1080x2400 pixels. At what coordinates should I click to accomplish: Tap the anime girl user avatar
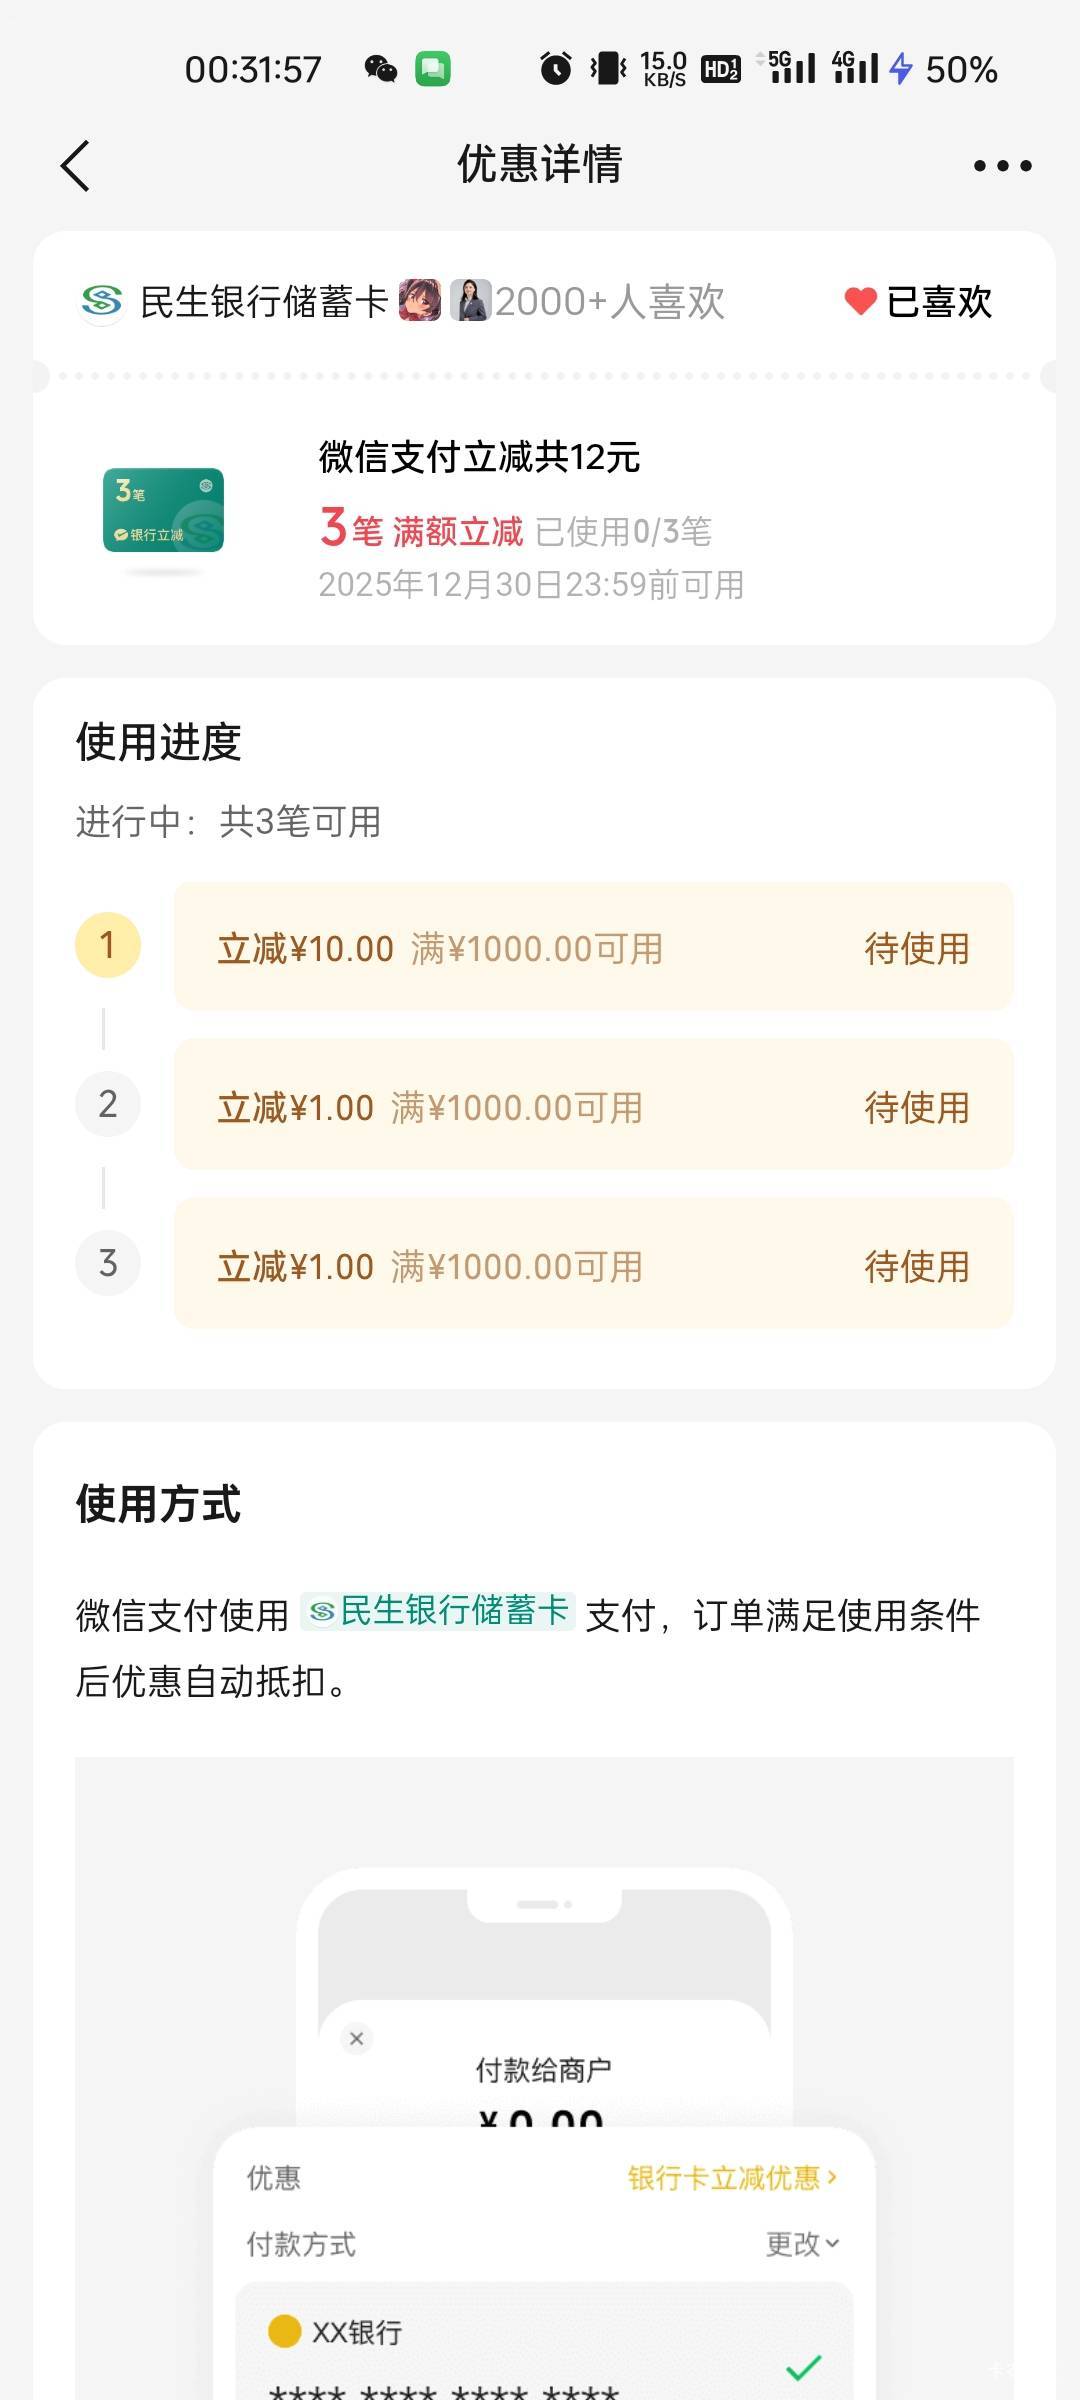pyautogui.click(x=419, y=300)
